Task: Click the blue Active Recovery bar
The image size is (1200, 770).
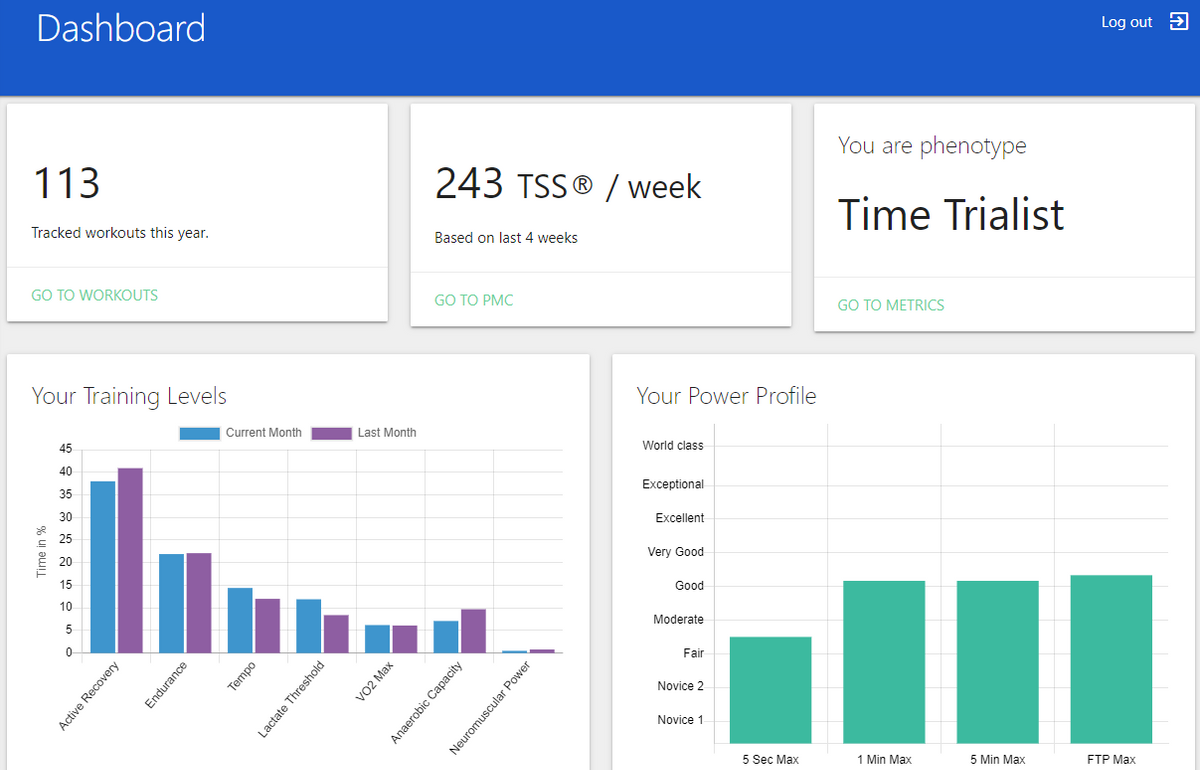Action: pyautogui.click(x=103, y=567)
